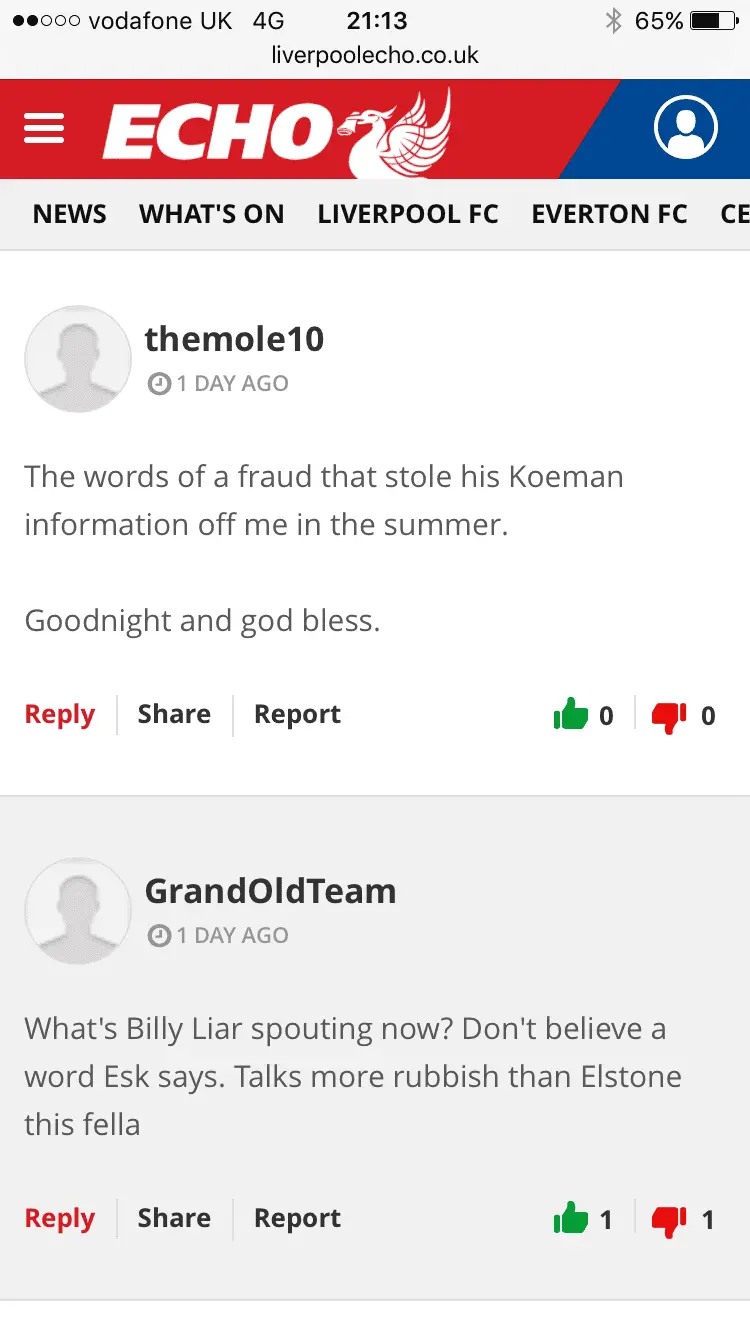The width and height of the screenshot is (750, 1334).
Task: Reply to GrandOldTeam's comment
Action: coord(60,1219)
